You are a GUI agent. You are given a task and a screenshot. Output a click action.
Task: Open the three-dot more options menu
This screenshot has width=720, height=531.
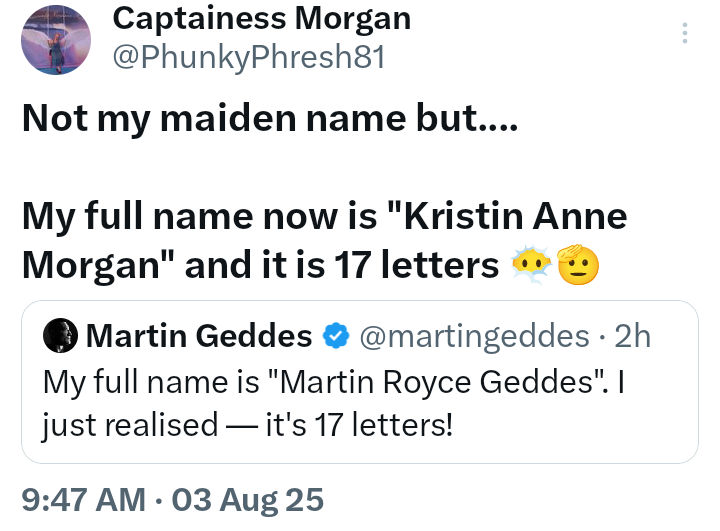[685, 34]
